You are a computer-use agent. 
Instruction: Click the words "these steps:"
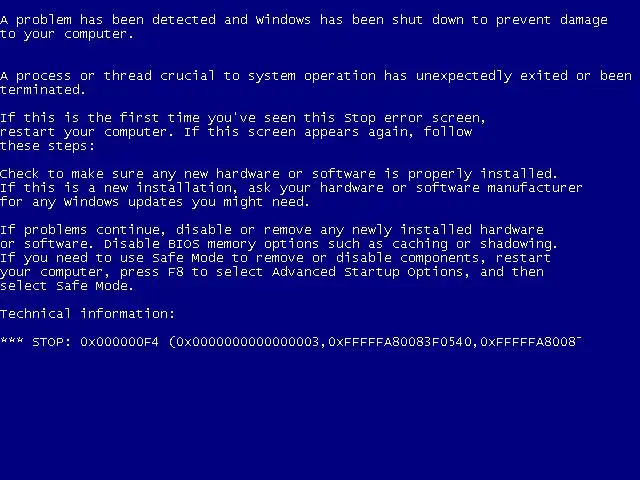pos(47,146)
